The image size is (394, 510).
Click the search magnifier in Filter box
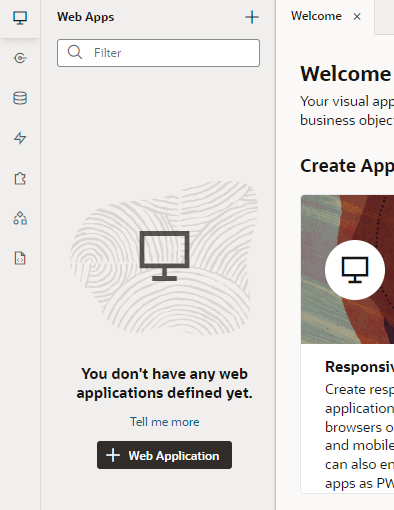(75, 52)
